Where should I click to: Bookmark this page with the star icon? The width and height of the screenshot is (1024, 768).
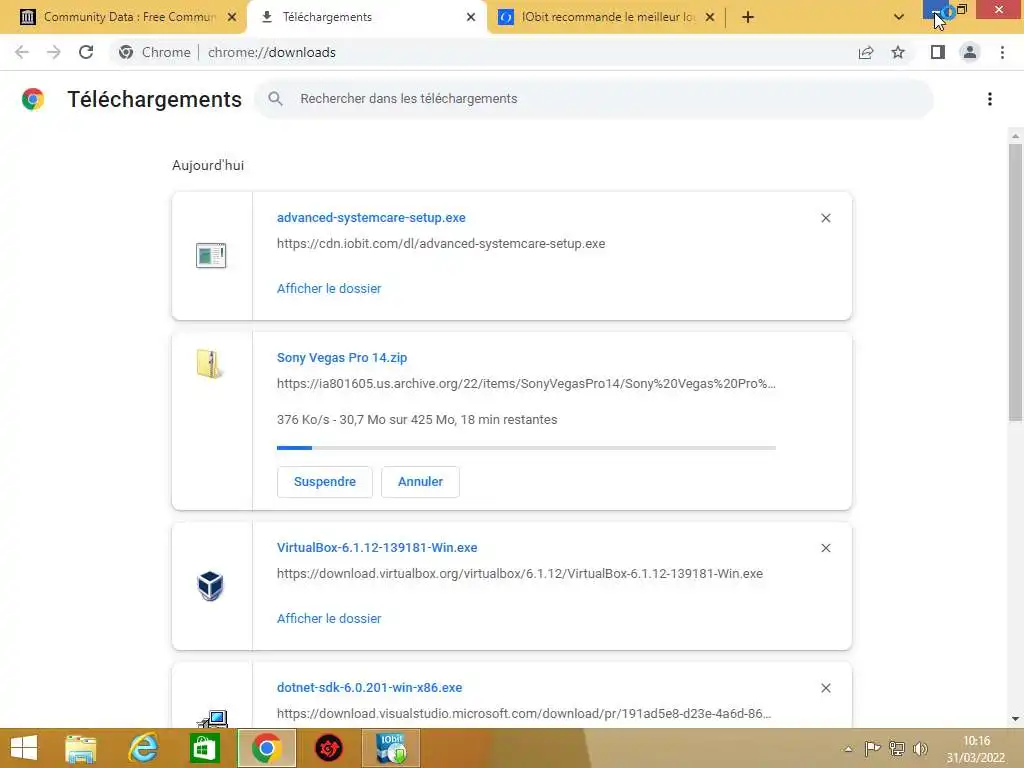point(898,52)
